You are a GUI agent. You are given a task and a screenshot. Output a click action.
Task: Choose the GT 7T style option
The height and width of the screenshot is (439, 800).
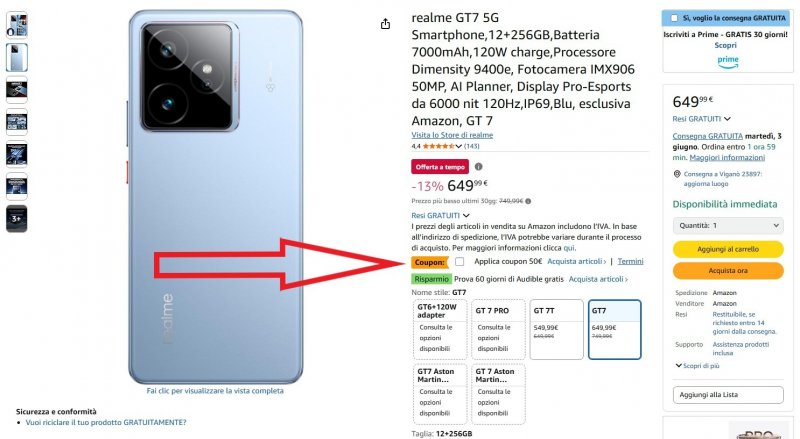557,329
